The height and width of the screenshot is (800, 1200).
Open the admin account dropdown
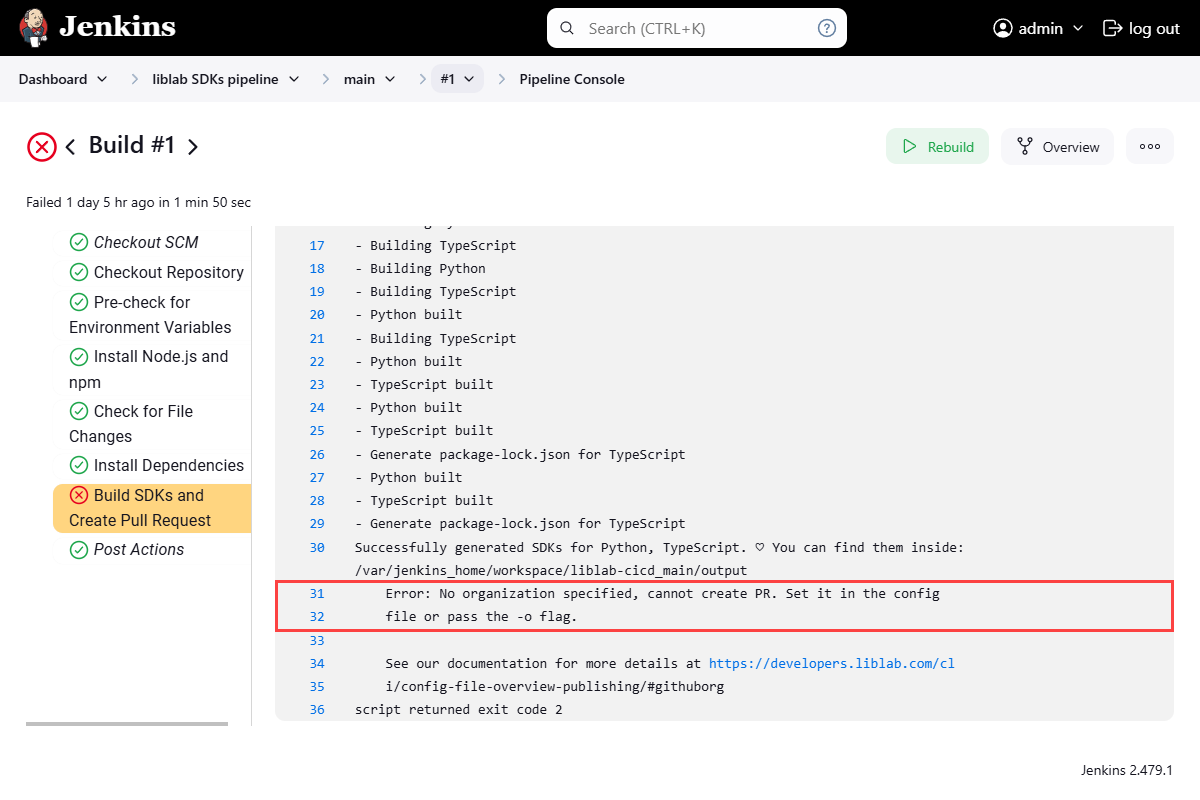(1075, 28)
